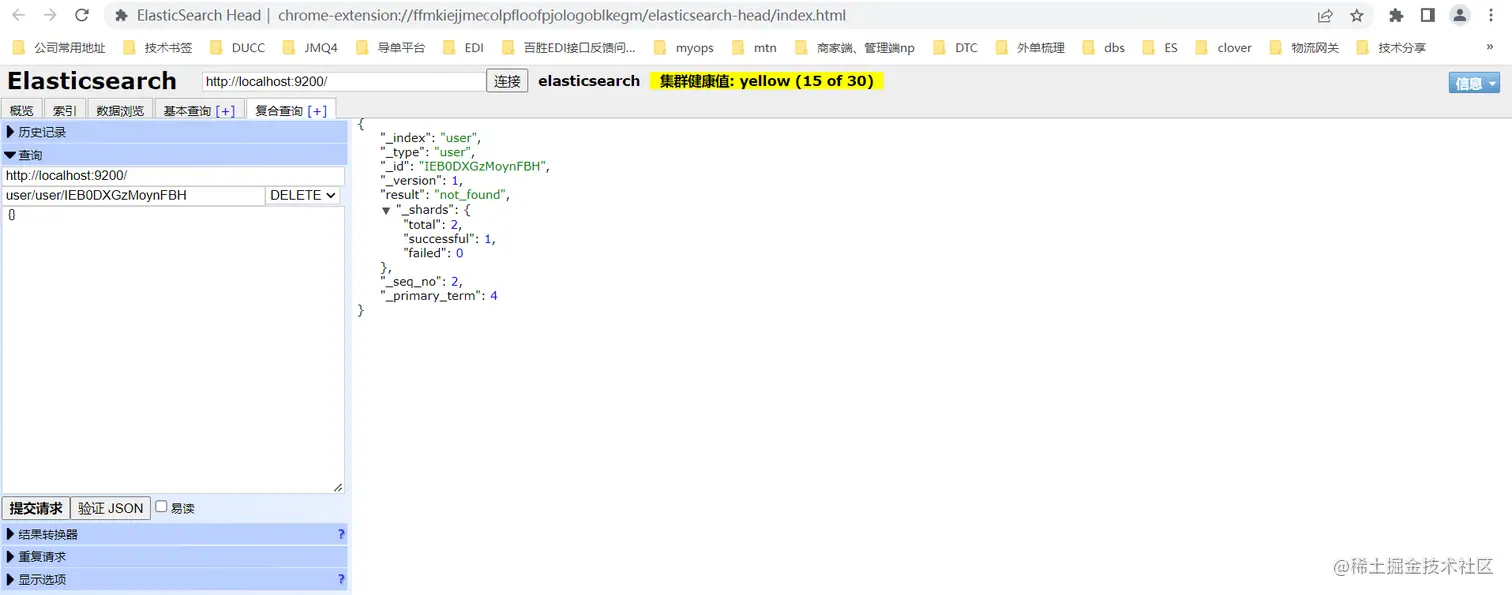
Task: Reload the ElasticSearch Head page
Action: (82, 15)
